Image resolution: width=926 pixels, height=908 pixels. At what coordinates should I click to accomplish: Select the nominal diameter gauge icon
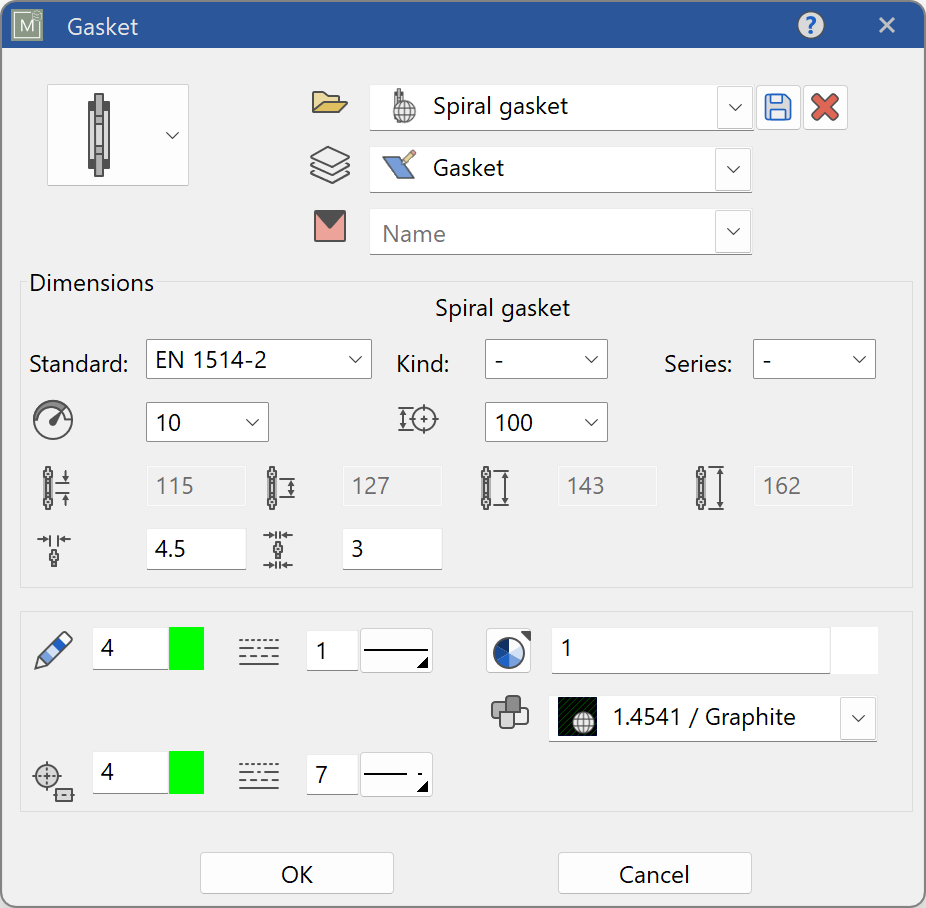click(x=52, y=420)
